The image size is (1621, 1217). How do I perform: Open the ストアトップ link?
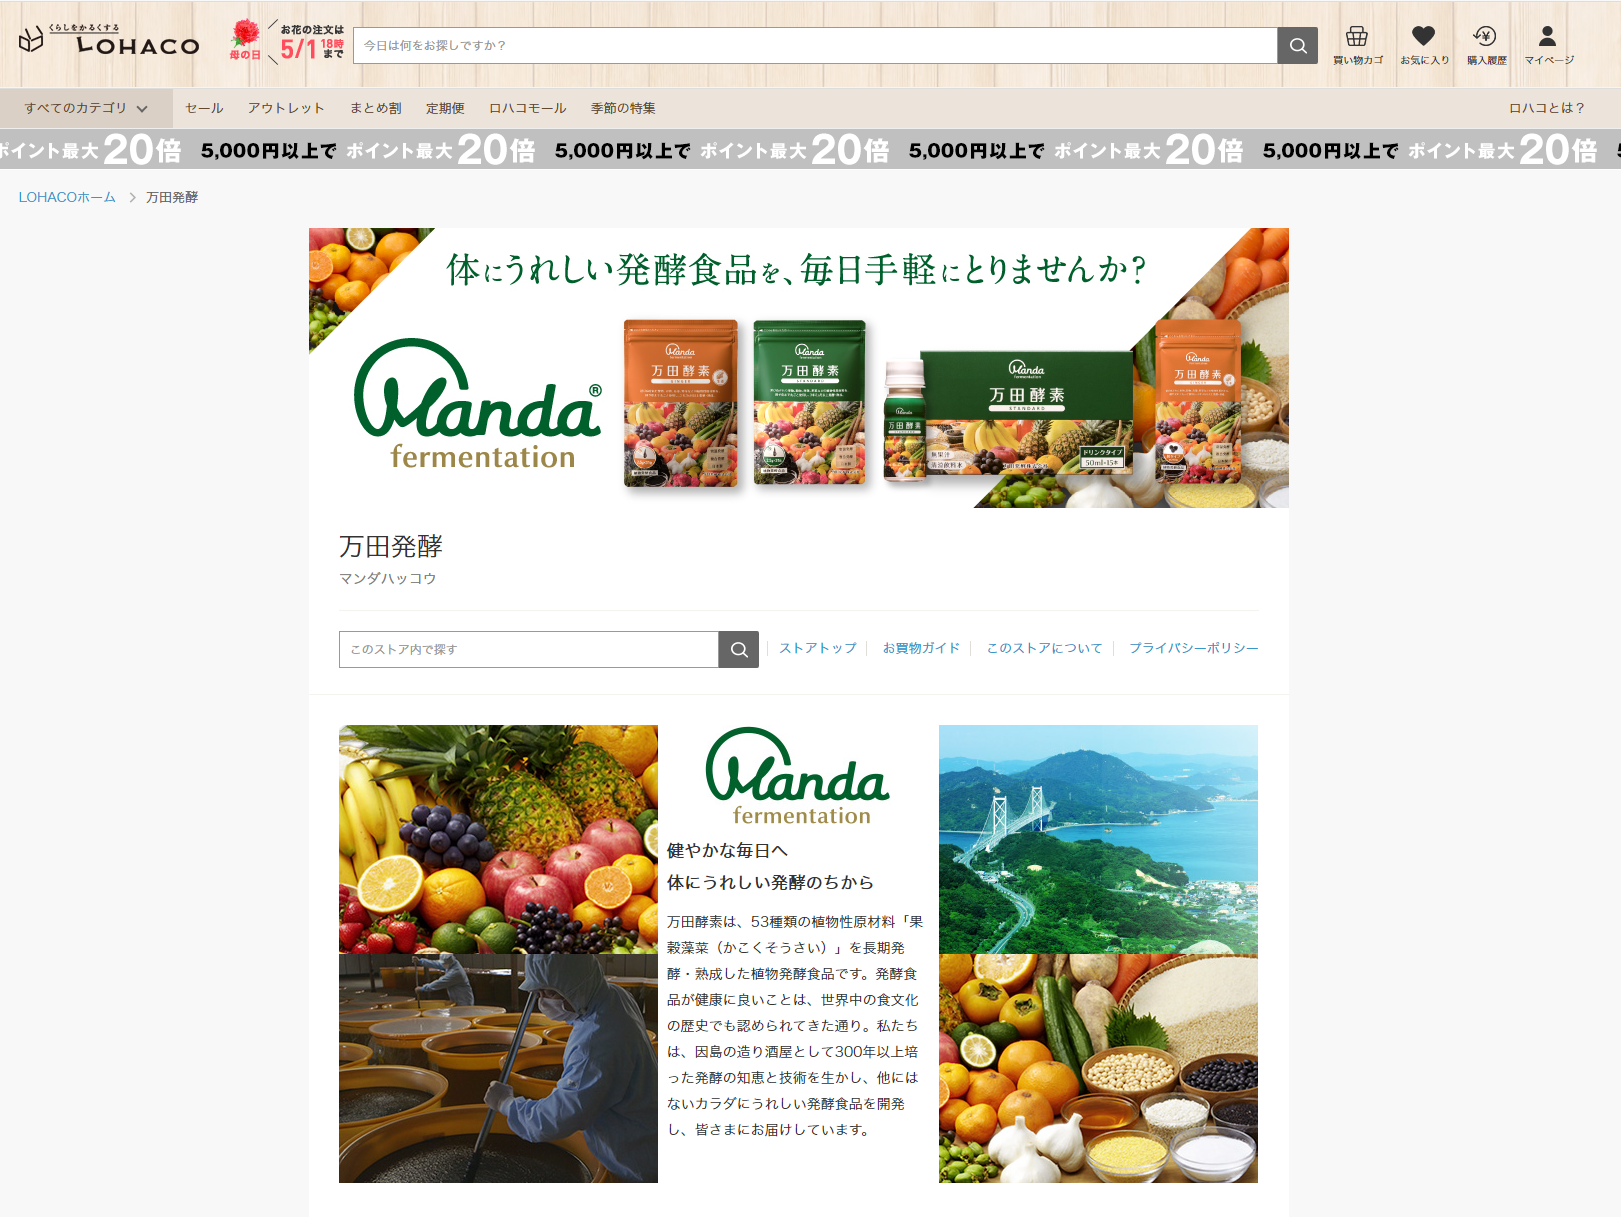click(x=818, y=648)
